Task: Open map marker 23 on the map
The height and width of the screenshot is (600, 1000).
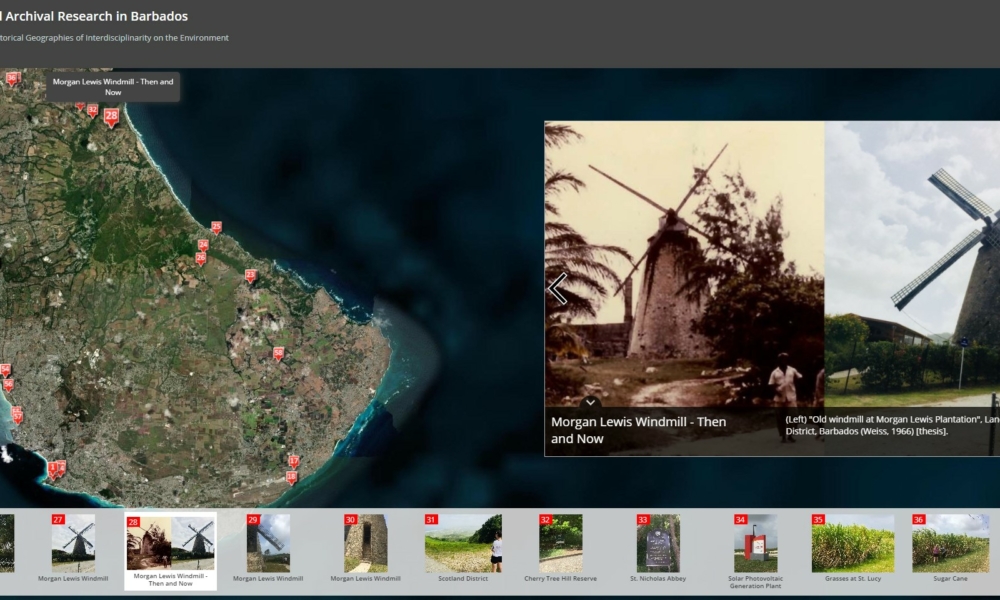Action: [250, 275]
